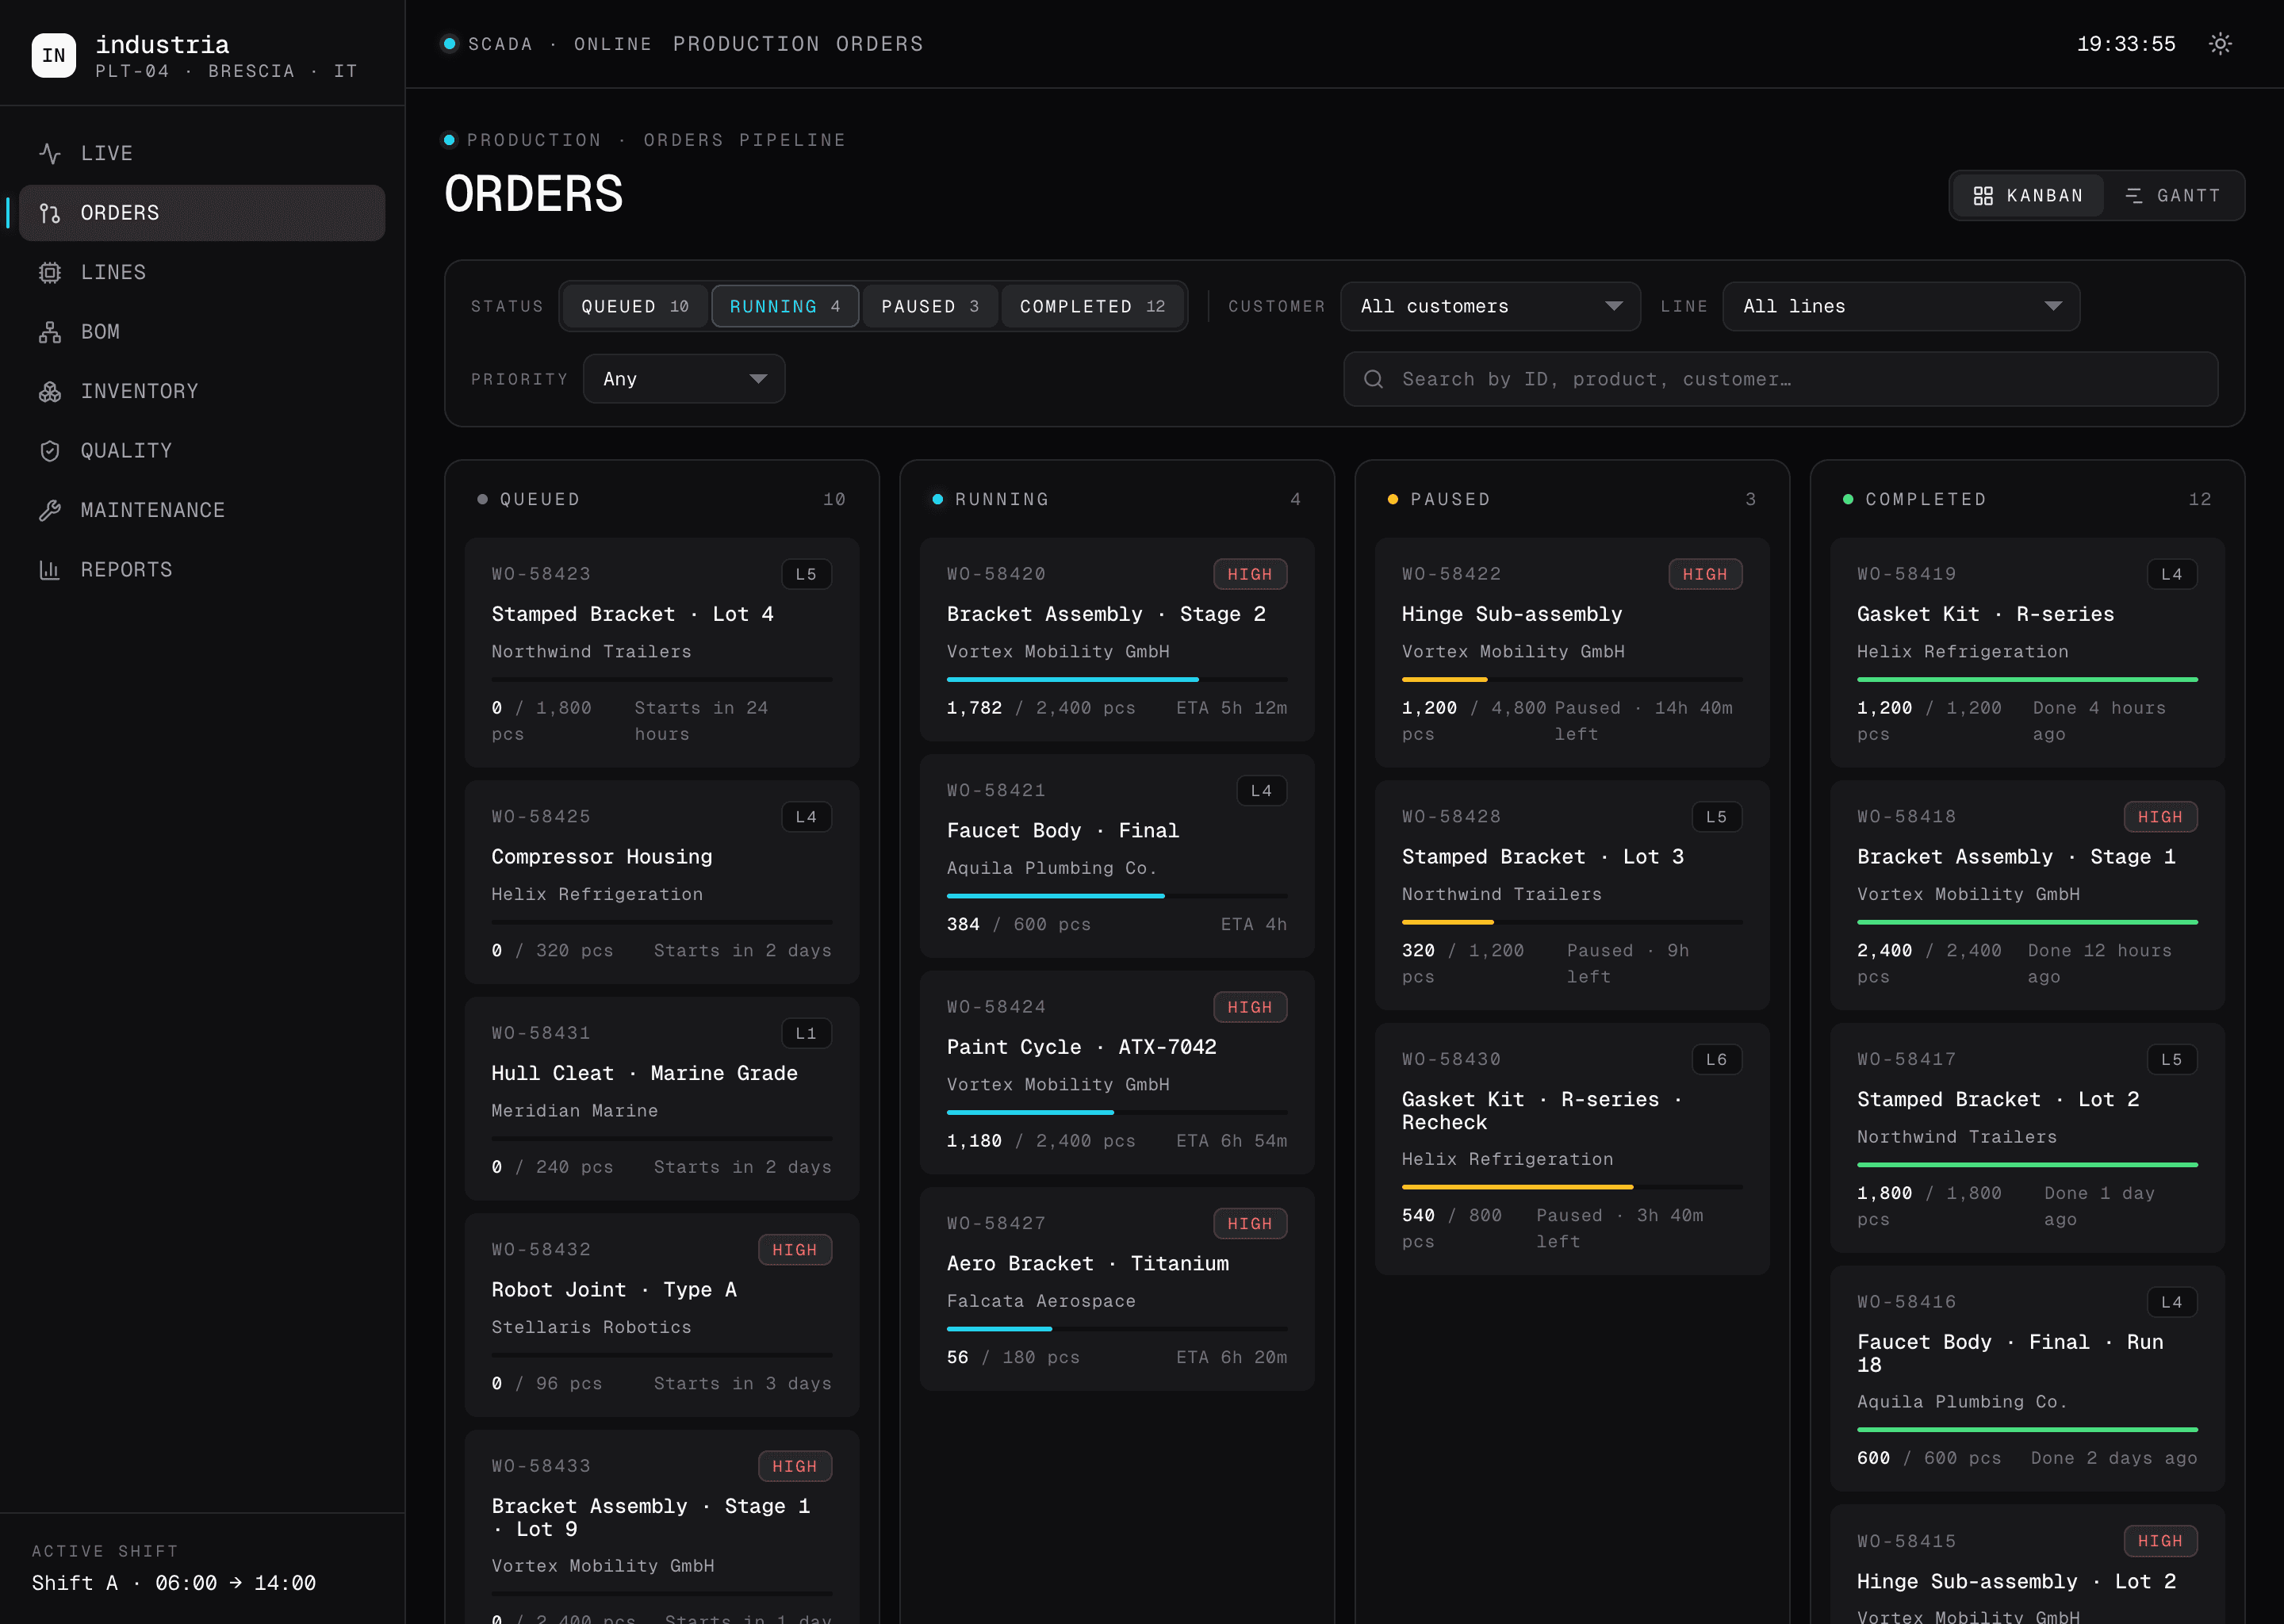
Task: Open the All customers dropdown
Action: tap(1490, 306)
